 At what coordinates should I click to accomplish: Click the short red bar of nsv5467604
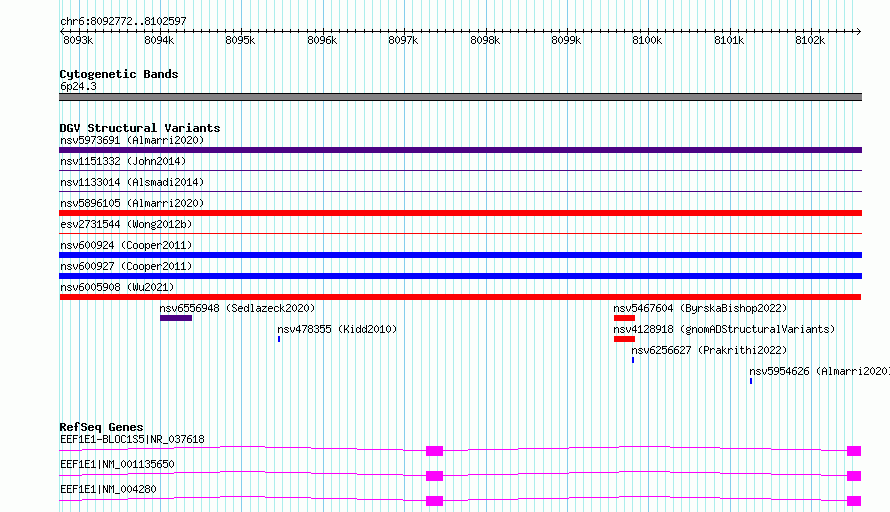[x=624, y=318]
